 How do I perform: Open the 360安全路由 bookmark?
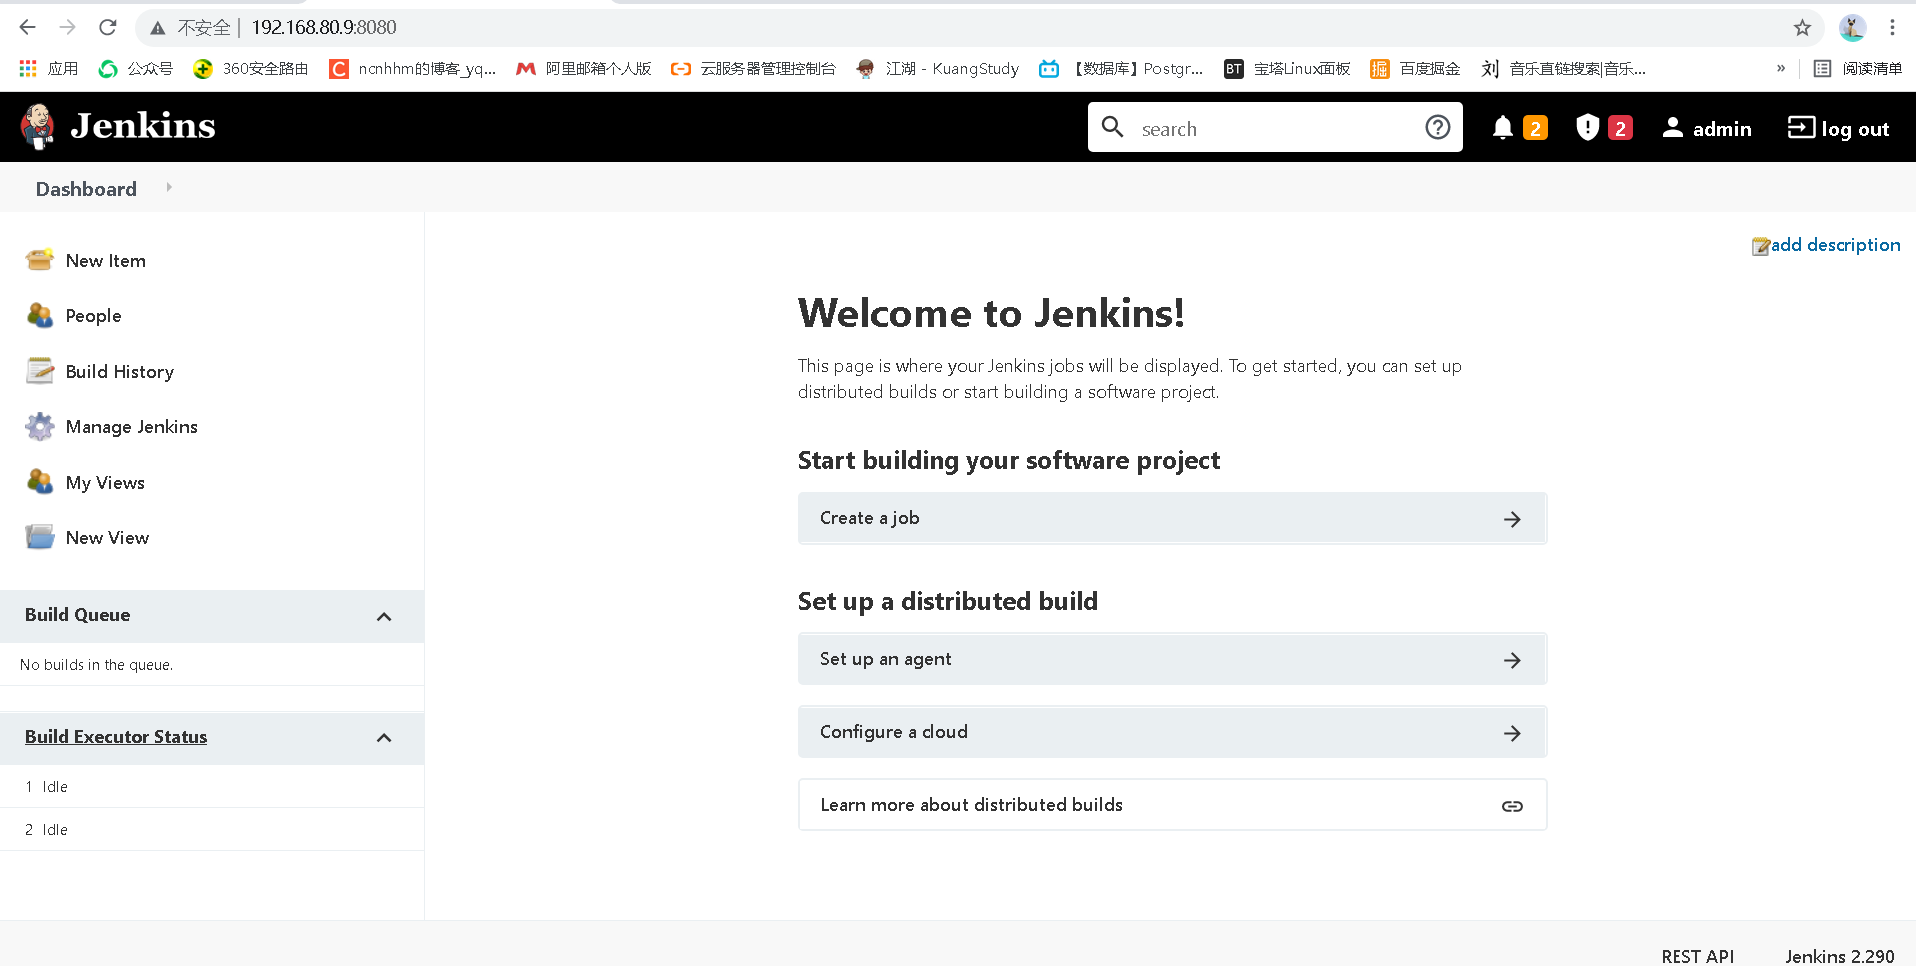tap(251, 68)
